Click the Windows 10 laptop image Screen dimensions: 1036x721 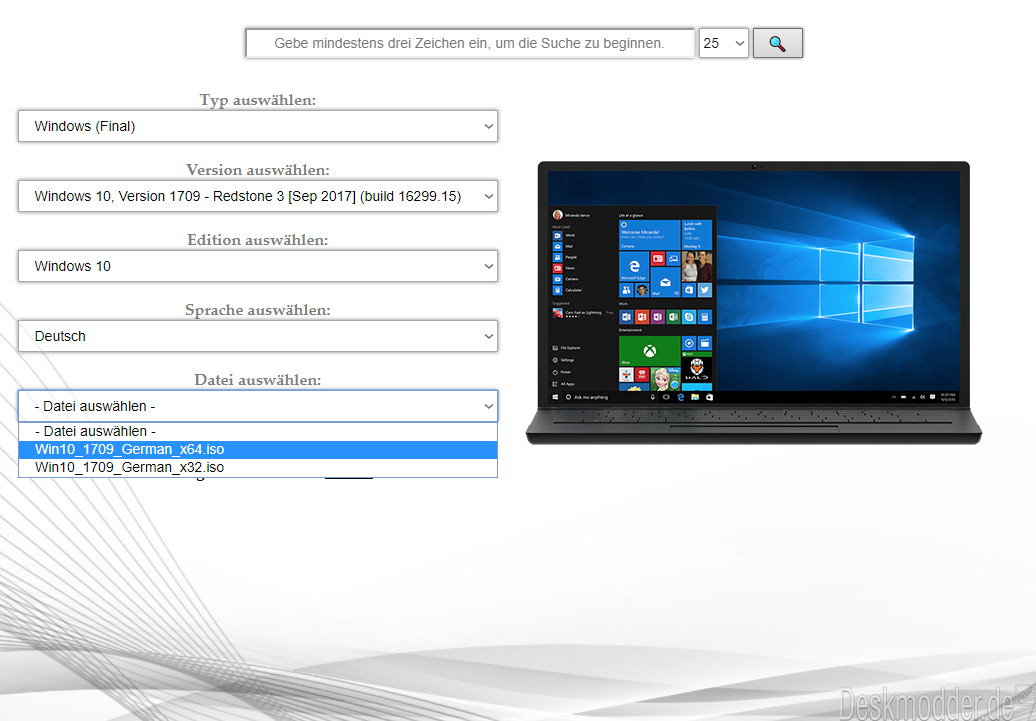(x=754, y=303)
